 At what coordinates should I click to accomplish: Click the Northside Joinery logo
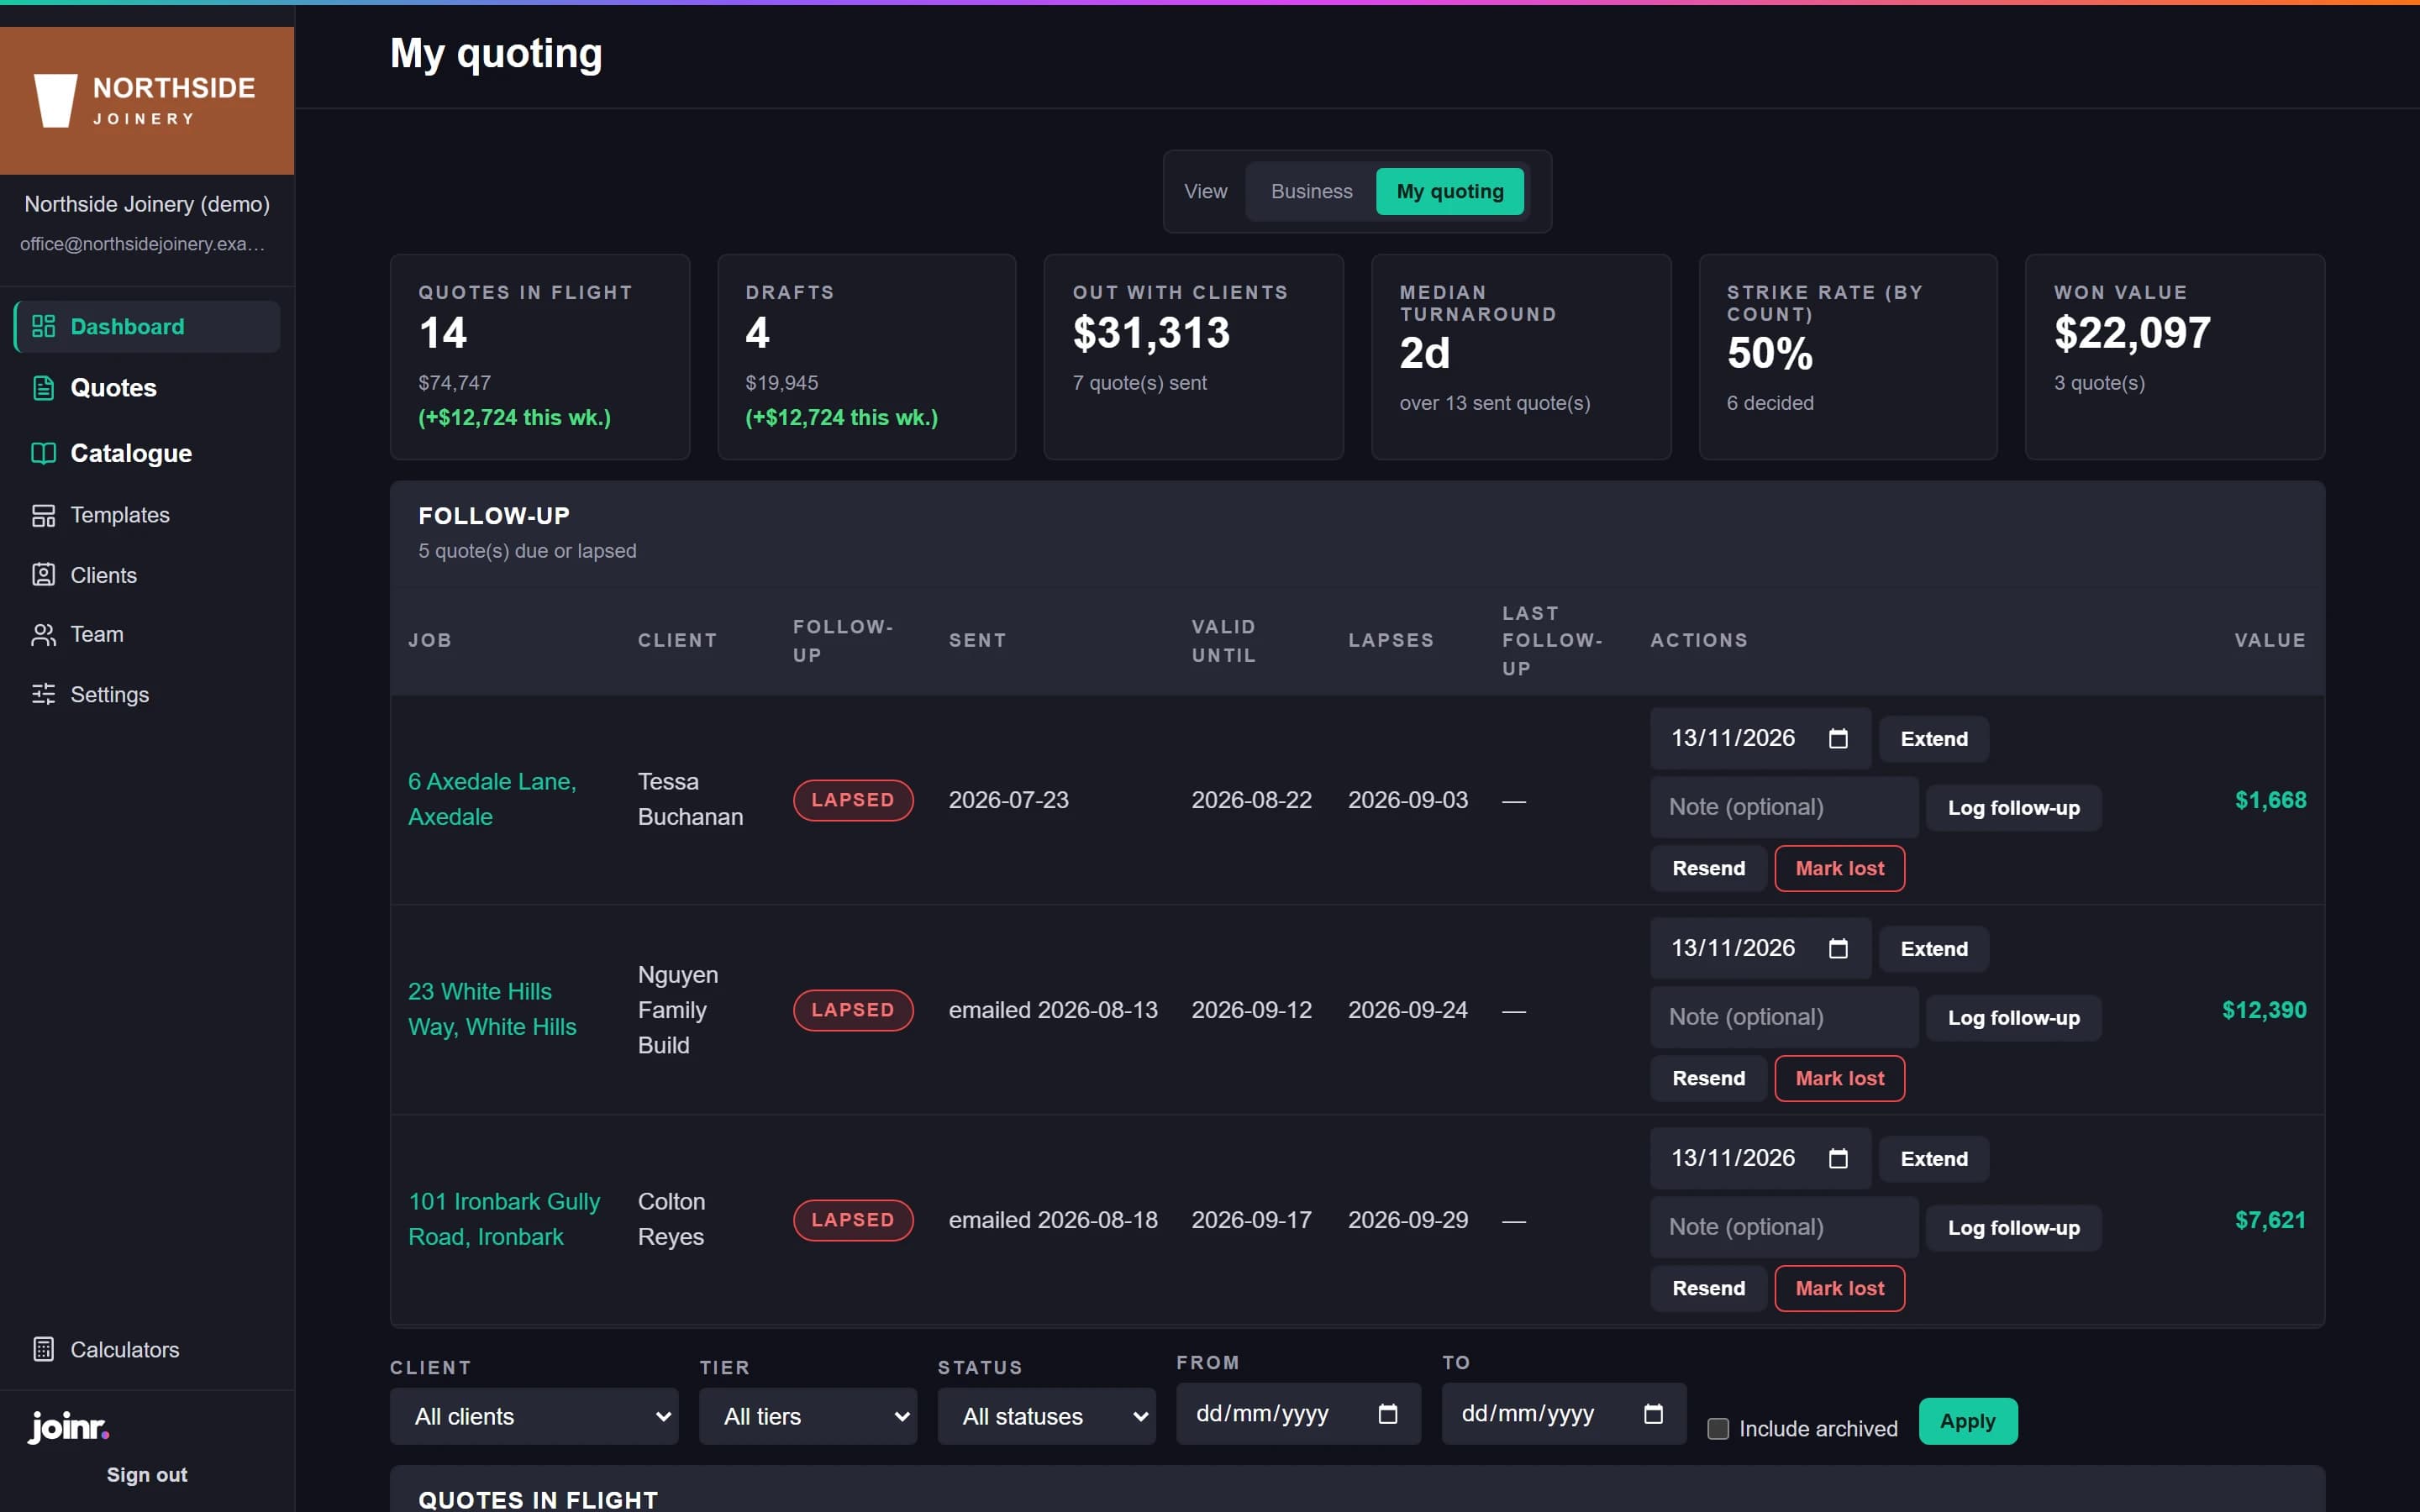coord(147,100)
